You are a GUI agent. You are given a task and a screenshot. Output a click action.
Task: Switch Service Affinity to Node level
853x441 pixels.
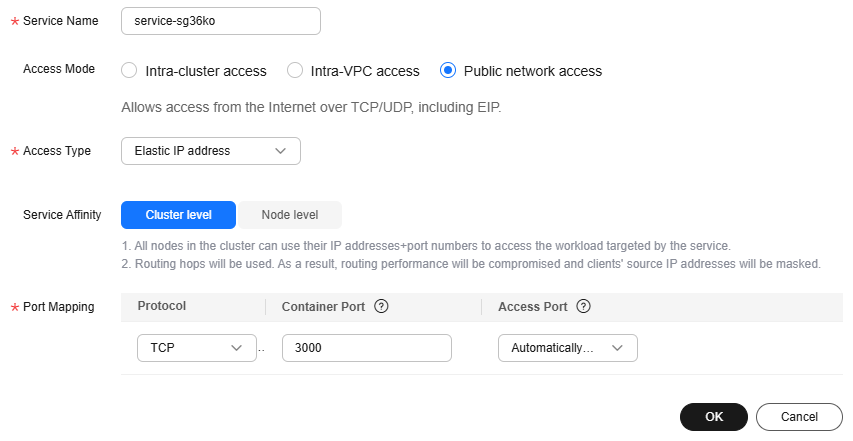pos(289,215)
